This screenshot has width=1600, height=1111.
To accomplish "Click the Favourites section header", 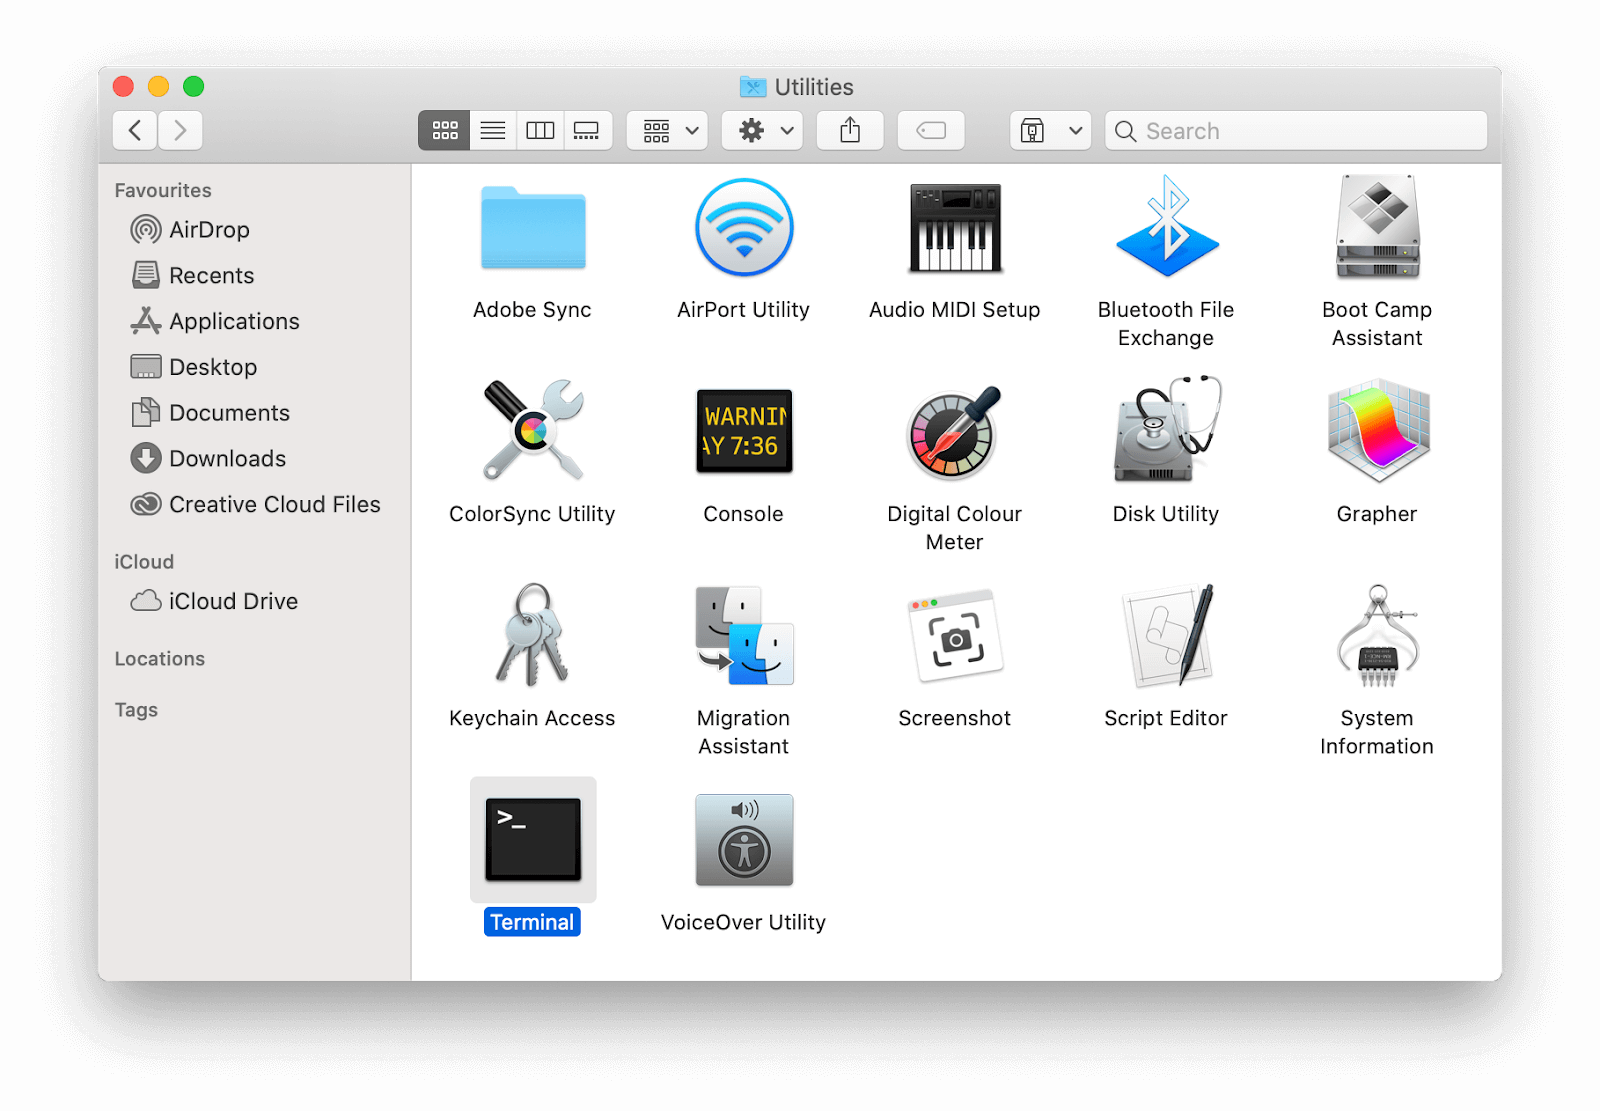I will click(x=163, y=190).
